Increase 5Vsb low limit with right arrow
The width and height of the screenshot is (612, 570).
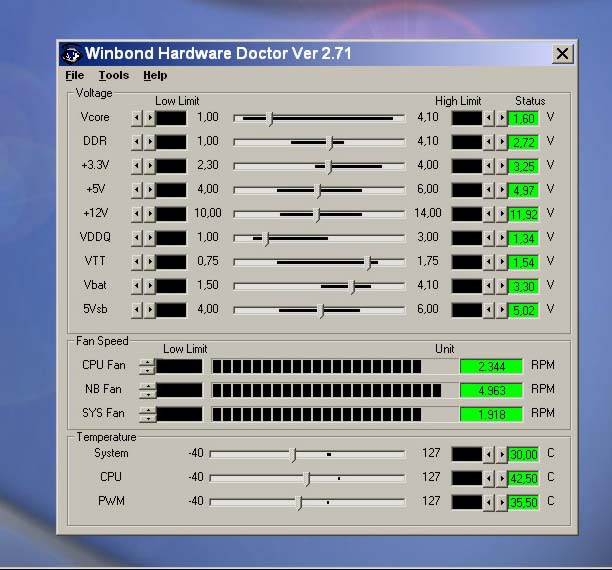[150, 310]
